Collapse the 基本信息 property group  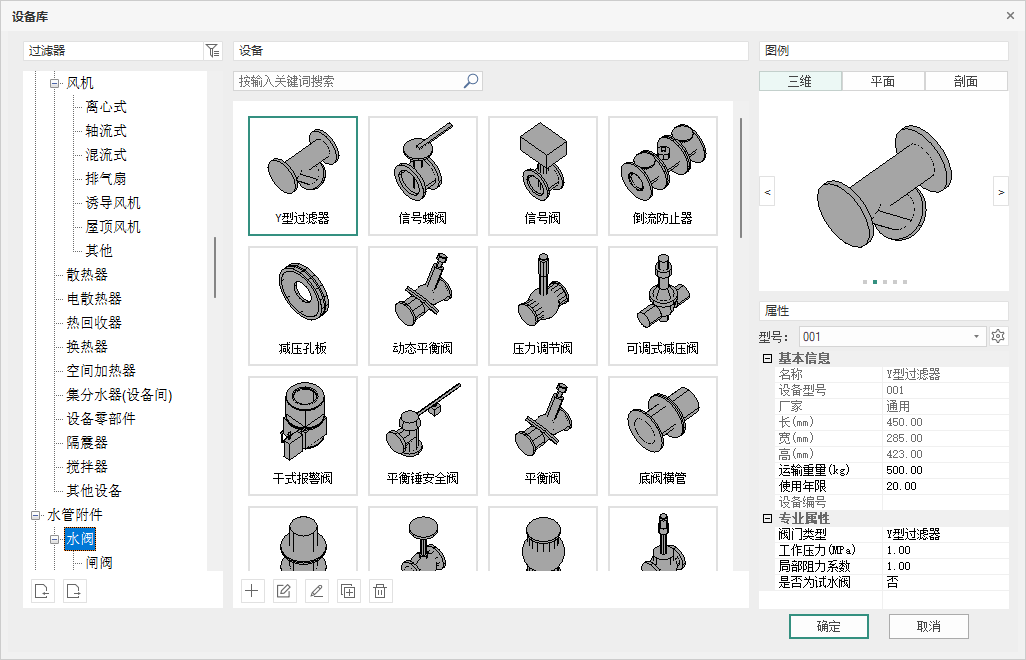(767, 359)
